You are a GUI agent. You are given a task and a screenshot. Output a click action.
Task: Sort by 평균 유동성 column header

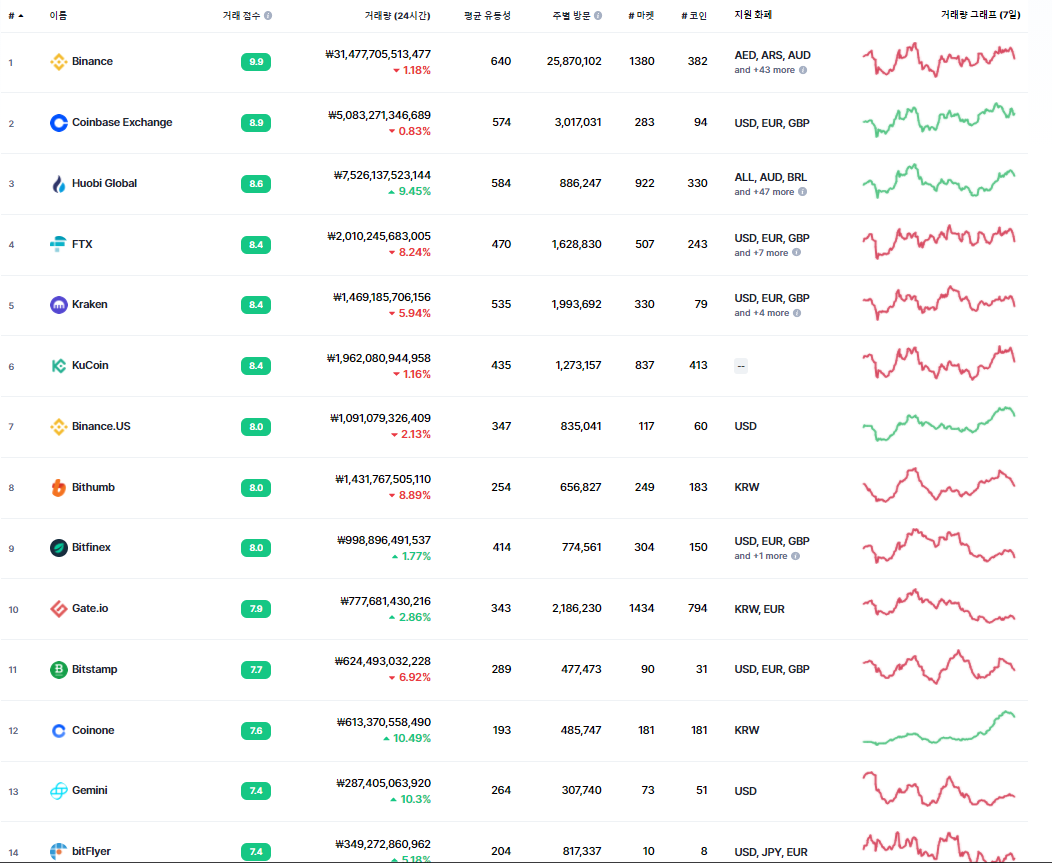[x=487, y=15]
